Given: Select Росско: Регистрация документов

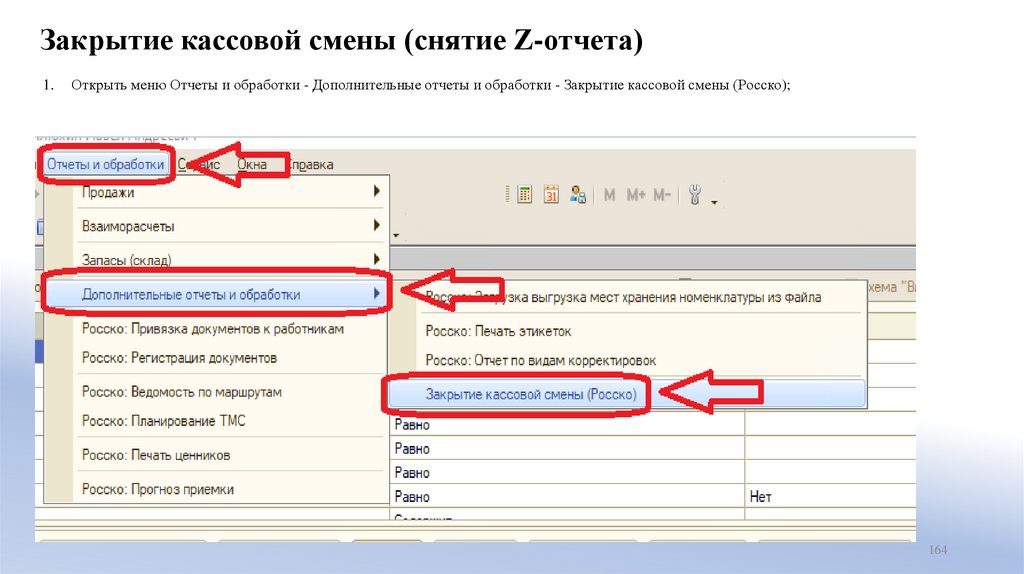Looking at the screenshot, I should point(216,358).
